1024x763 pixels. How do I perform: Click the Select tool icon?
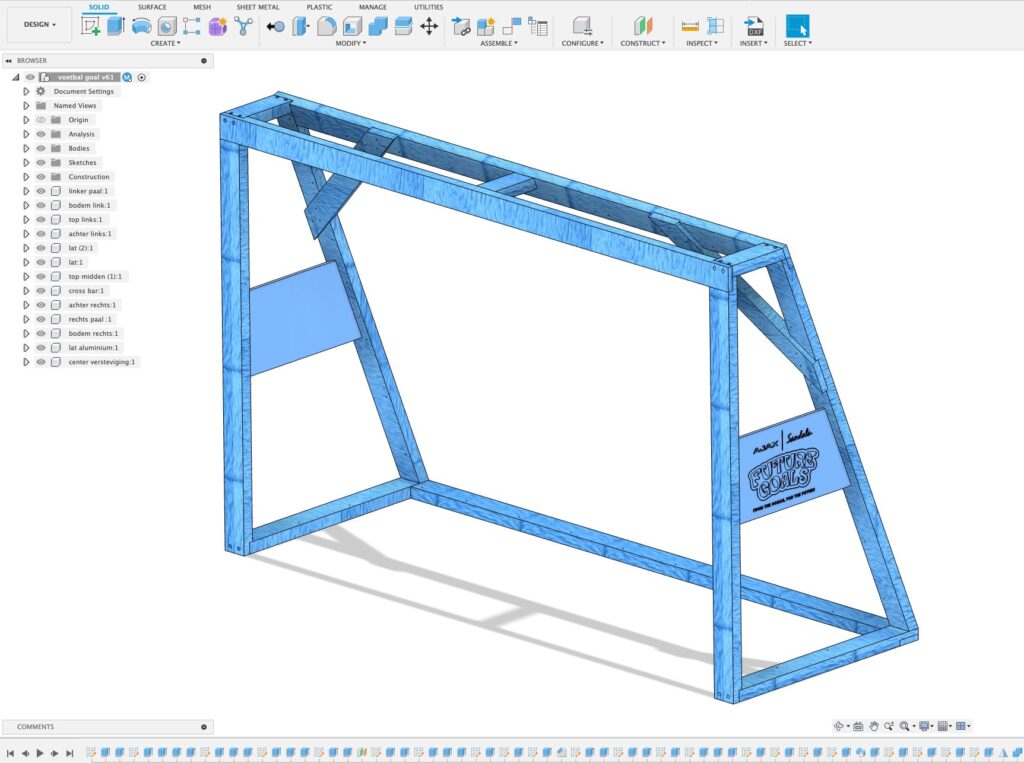coord(797,26)
